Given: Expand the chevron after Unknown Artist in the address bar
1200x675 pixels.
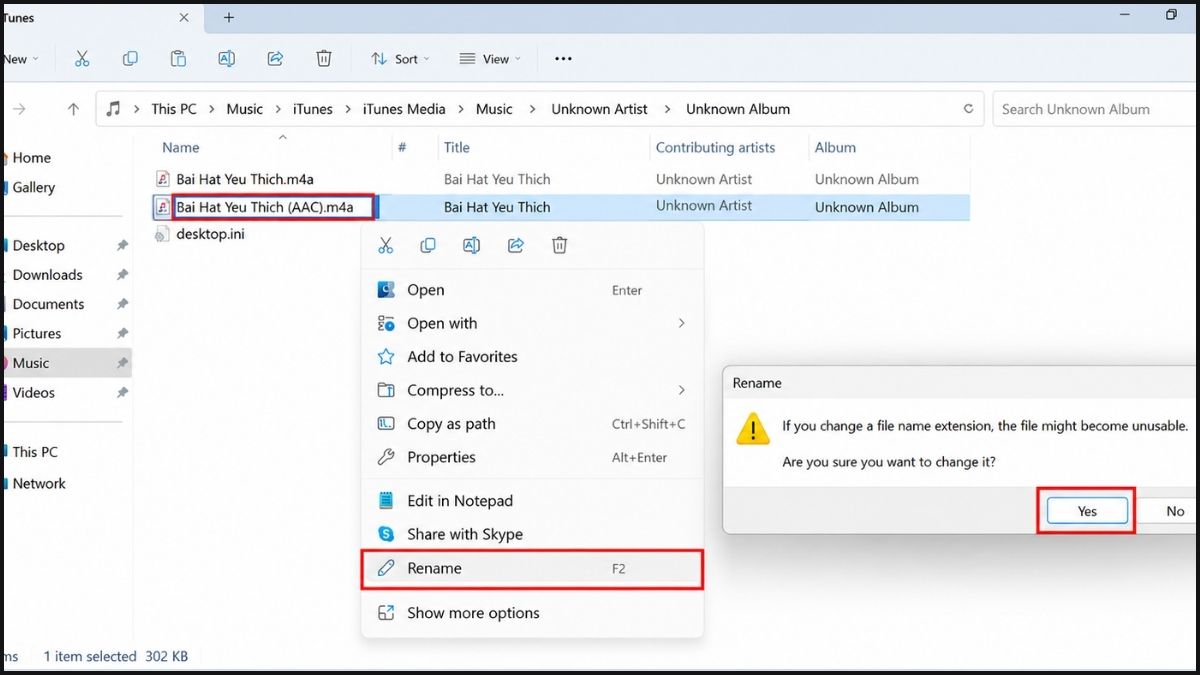Looking at the screenshot, I should [667, 109].
